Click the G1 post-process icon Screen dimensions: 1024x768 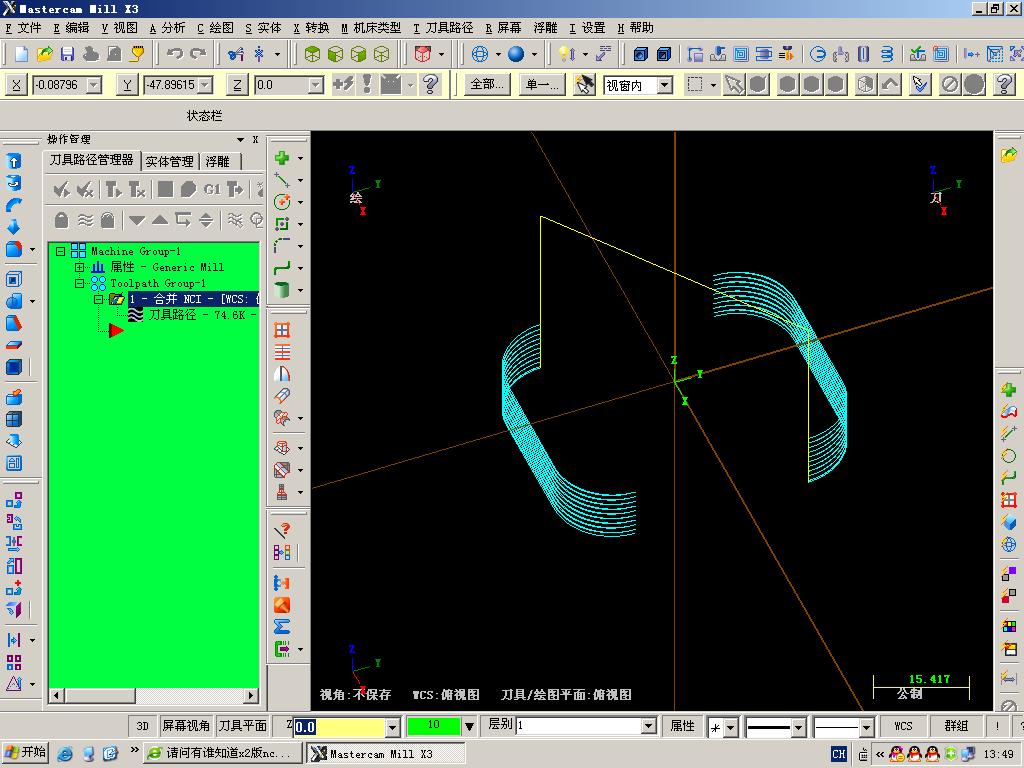pos(212,190)
